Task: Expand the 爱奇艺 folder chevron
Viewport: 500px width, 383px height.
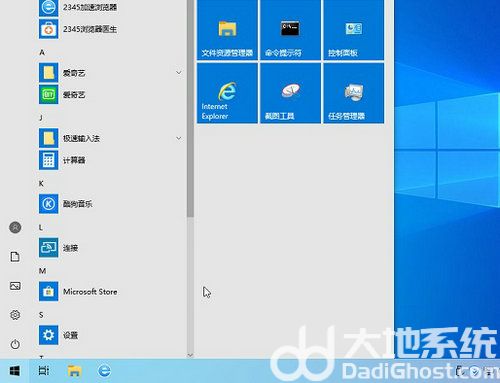Action: coord(179,72)
